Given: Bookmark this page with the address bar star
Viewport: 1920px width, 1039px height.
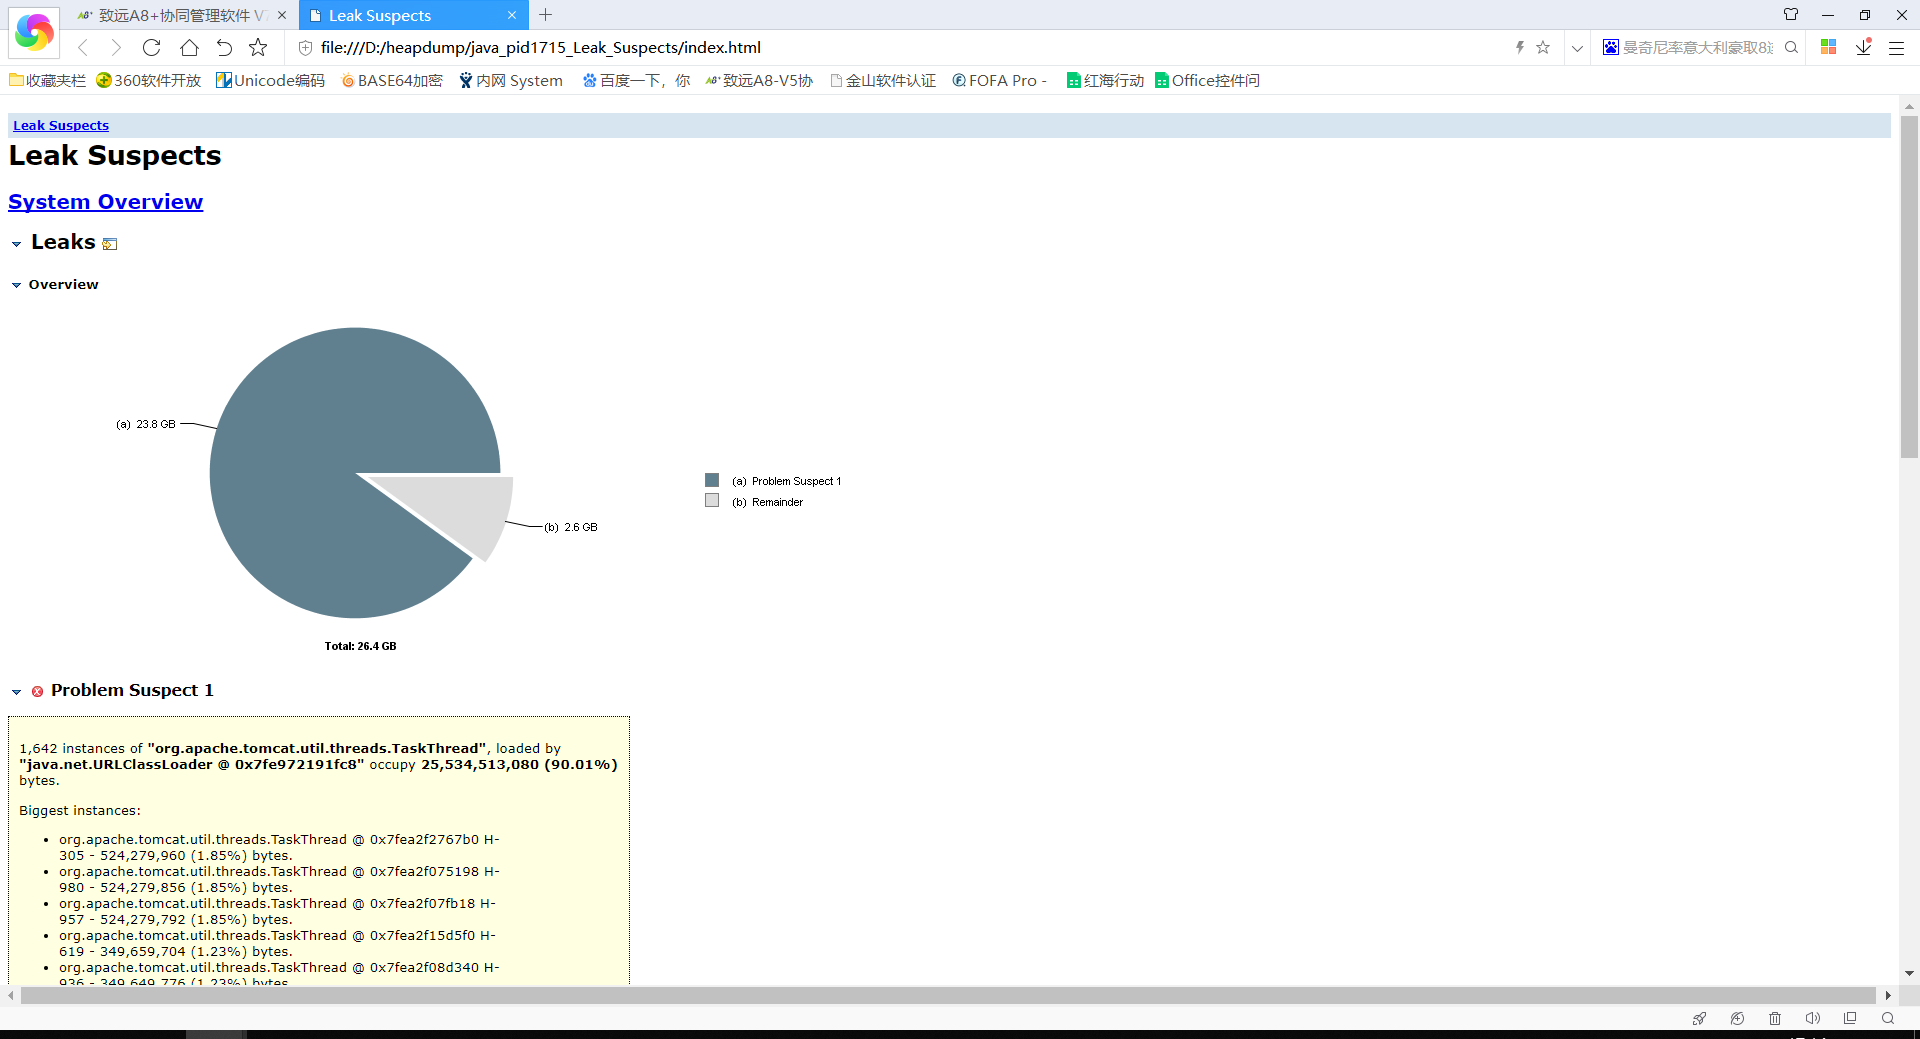Looking at the screenshot, I should click(1543, 47).
